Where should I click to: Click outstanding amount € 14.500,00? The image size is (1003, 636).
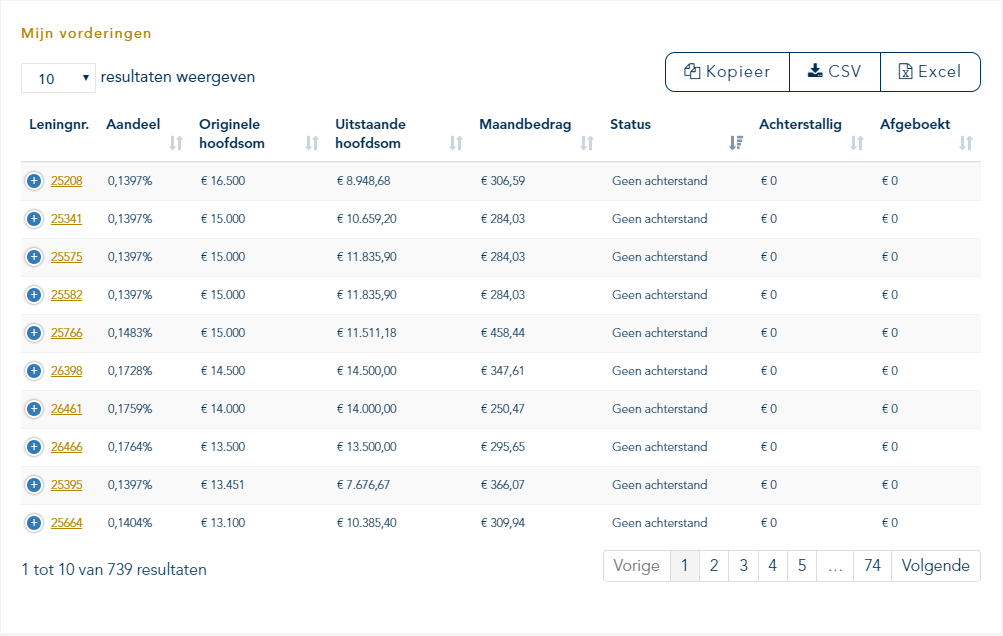click(x=367, y=371)
